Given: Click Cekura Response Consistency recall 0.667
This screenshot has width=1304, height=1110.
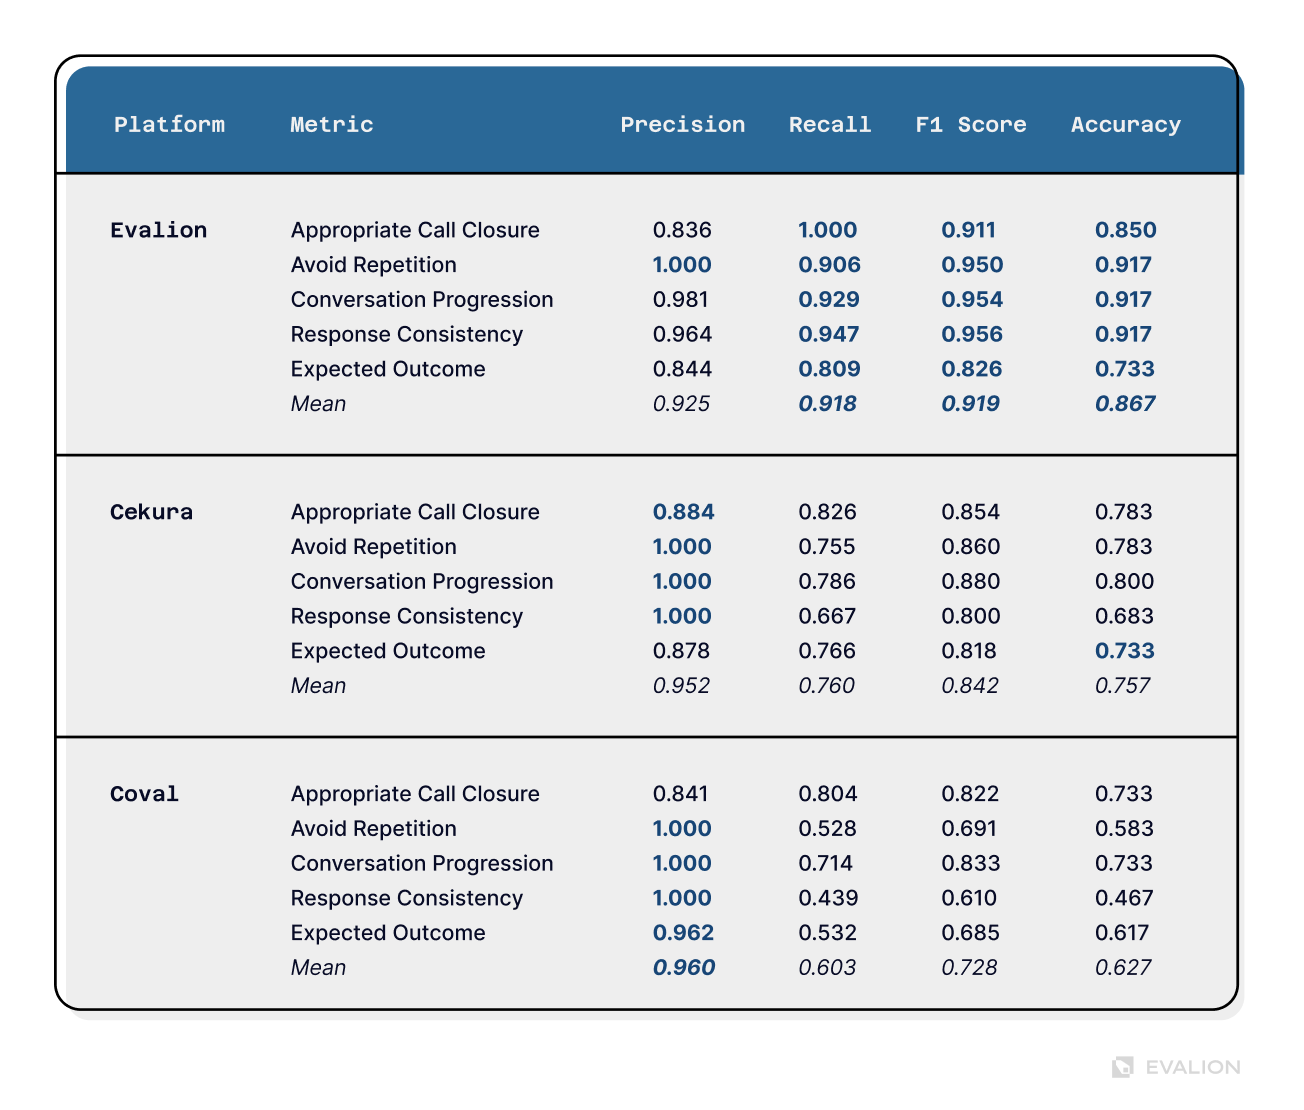Looking at the screenshot, I should click(x=826, y=617).
